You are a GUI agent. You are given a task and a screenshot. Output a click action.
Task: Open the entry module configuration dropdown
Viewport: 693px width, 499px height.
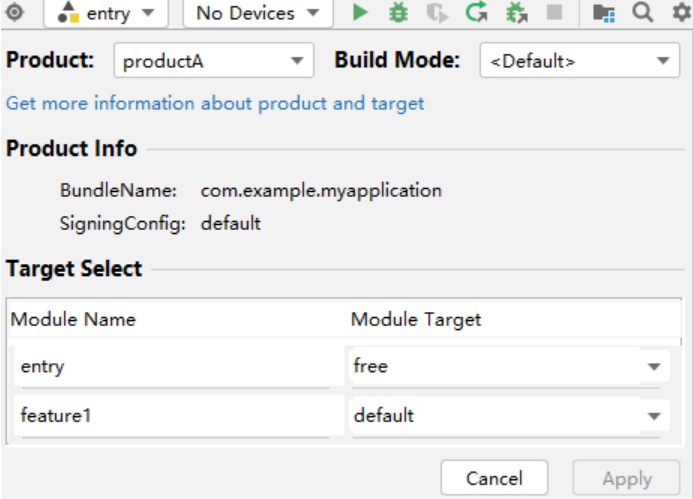(x=106, y=13)
